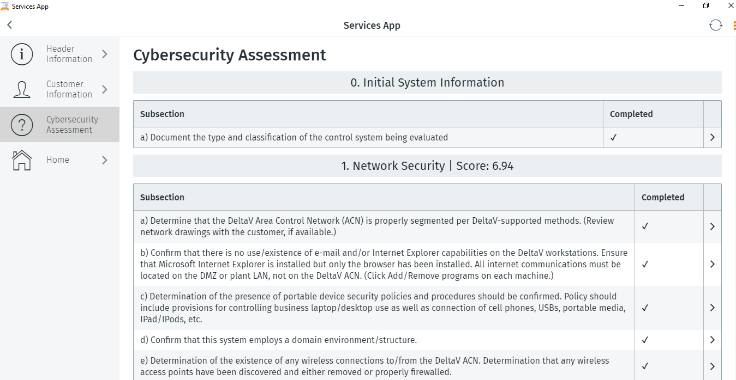The width and height of the screenshot is (736, 380).
Task: Select the Cybersecurity Assessment sidebar item
Action: 60,124
